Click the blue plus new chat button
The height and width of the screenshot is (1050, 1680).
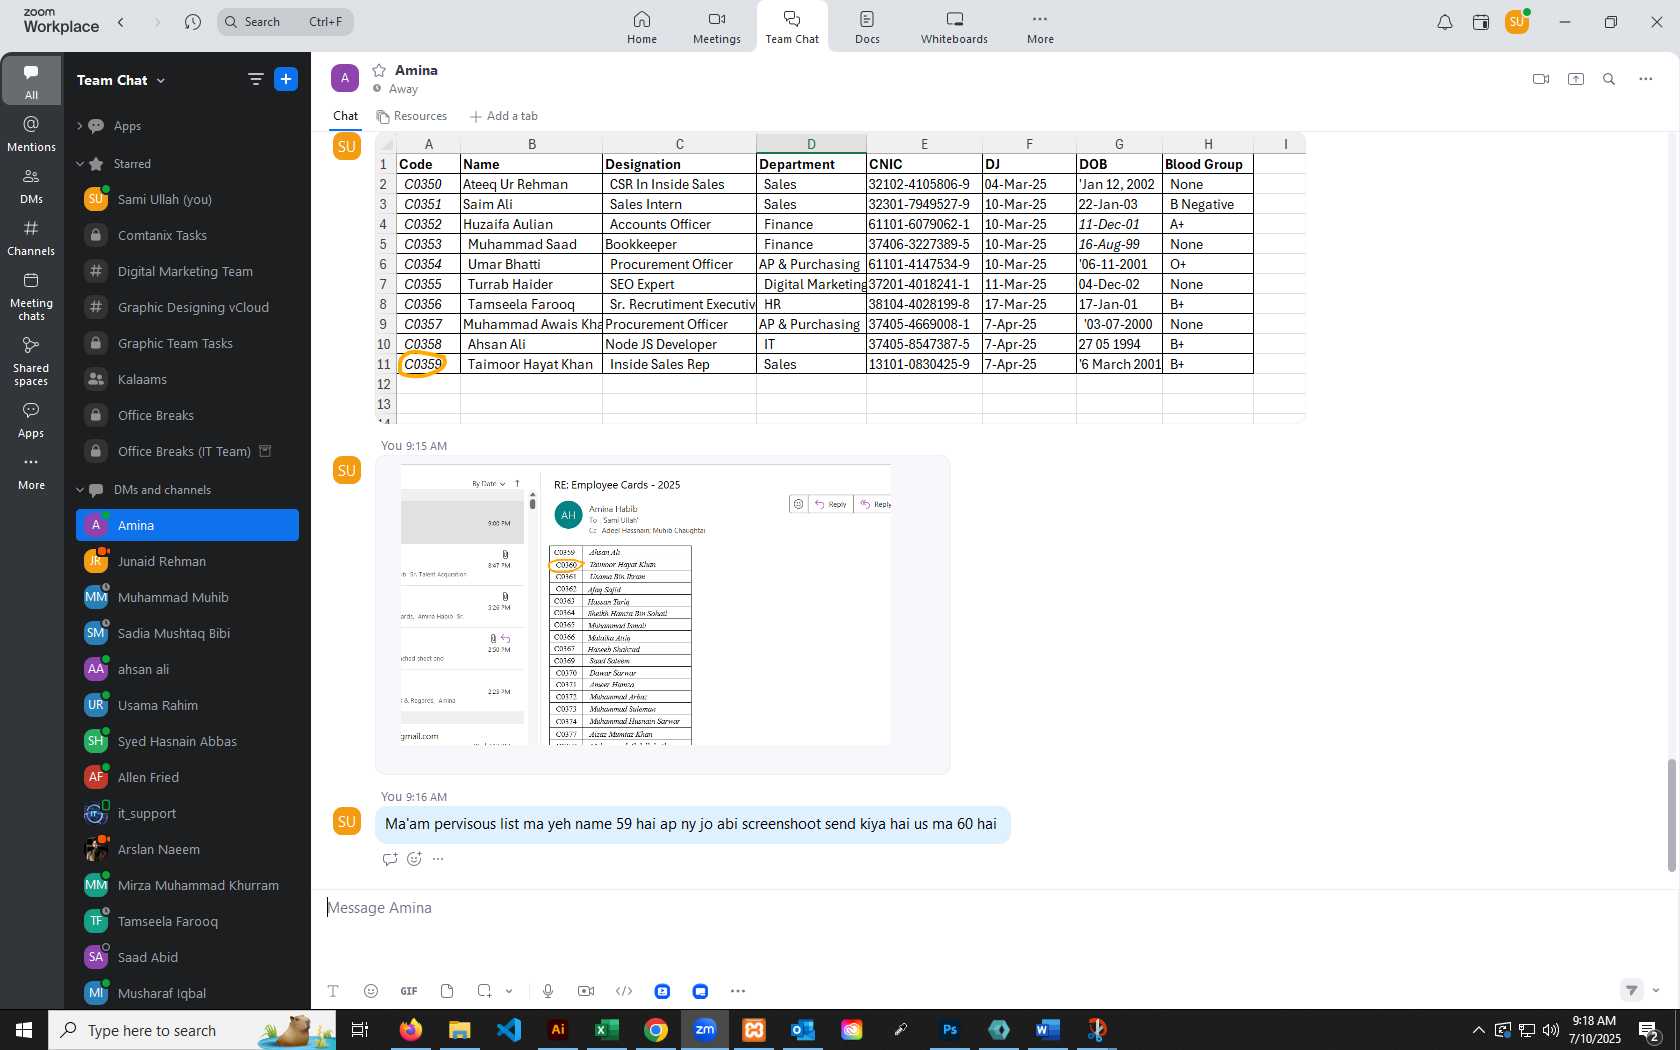pos(286,79)
